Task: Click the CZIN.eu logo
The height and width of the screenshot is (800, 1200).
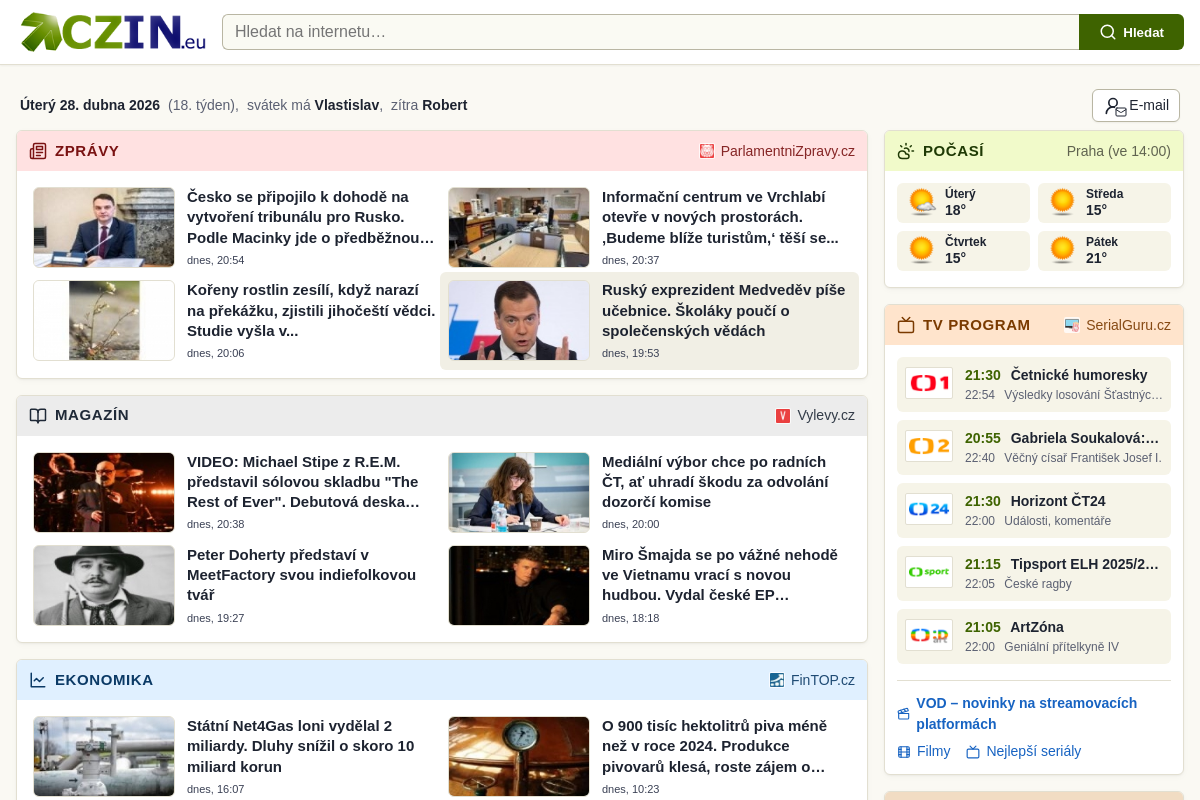Action: point(113,32)
